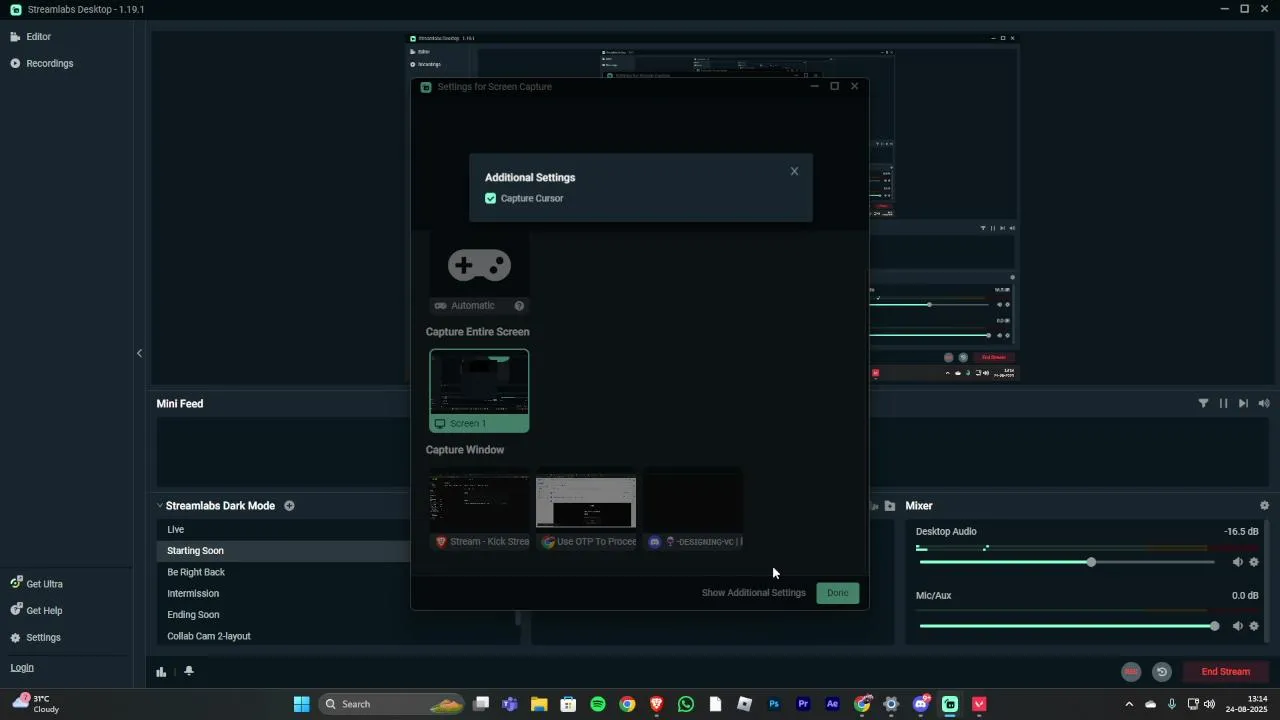
Task: Open Discord from the taskbar
Action: (921, 705)
